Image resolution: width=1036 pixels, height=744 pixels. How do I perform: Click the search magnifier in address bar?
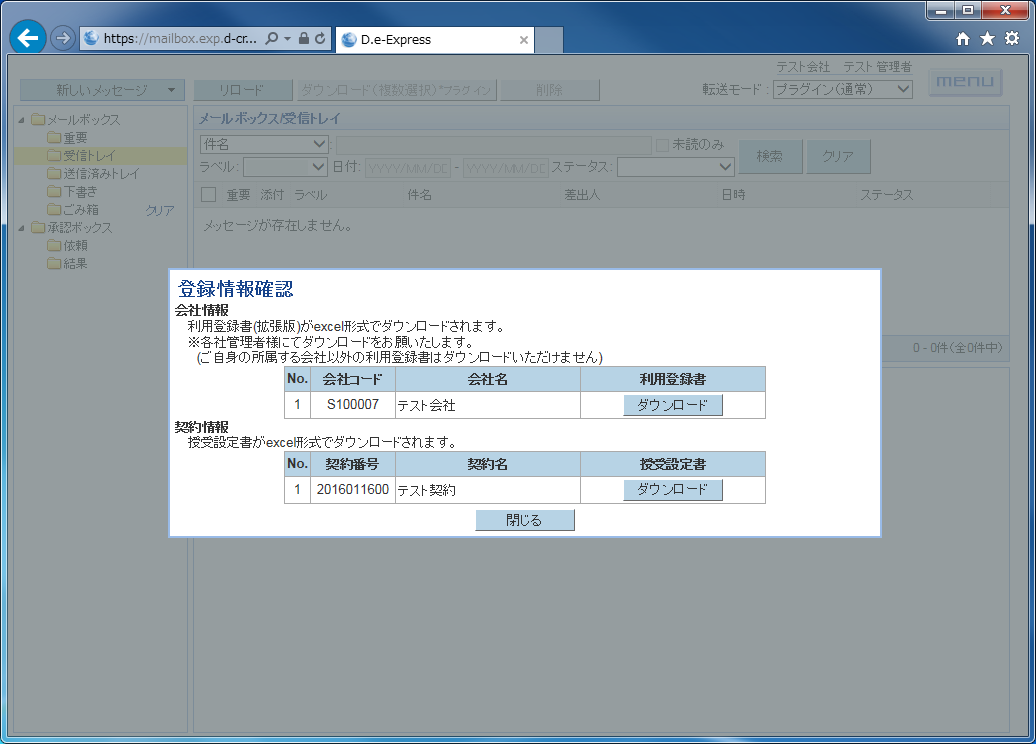point(272,39)
